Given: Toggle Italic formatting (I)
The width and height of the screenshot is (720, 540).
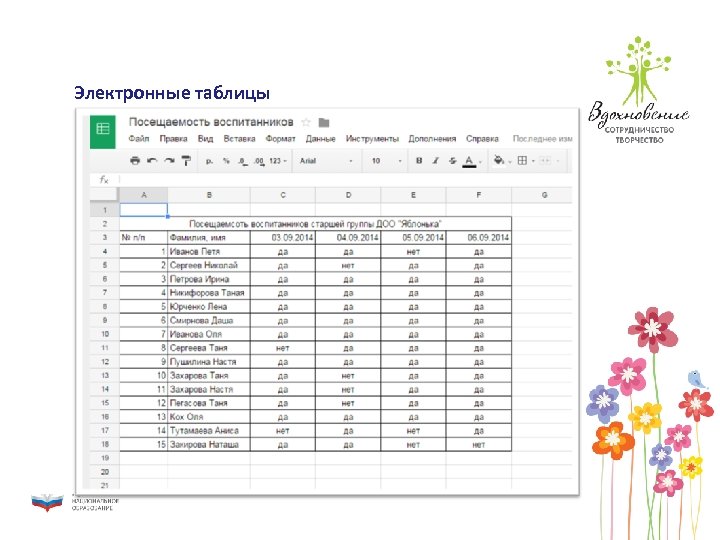Looking at the screenshot, I should 435,161.
